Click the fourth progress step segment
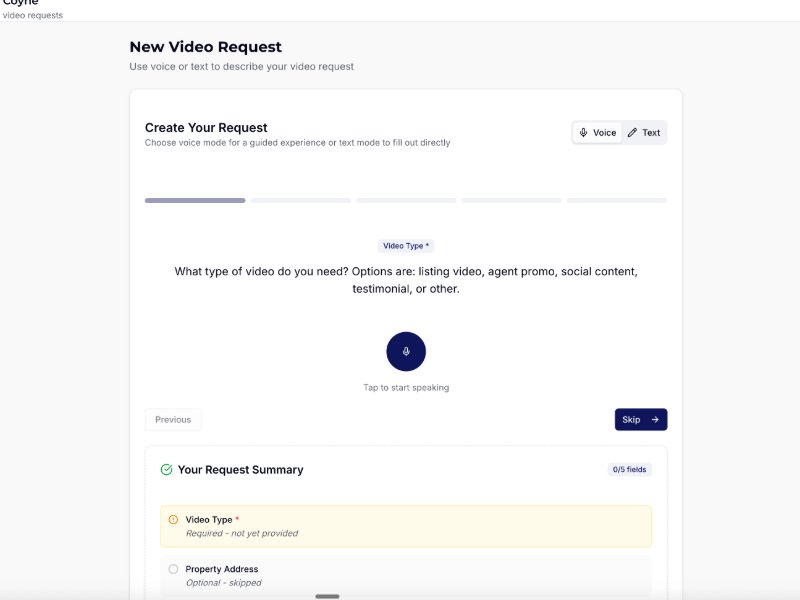The width and height of the screenshot is (800, 600). pyautogui.click(x=511, y=200)
